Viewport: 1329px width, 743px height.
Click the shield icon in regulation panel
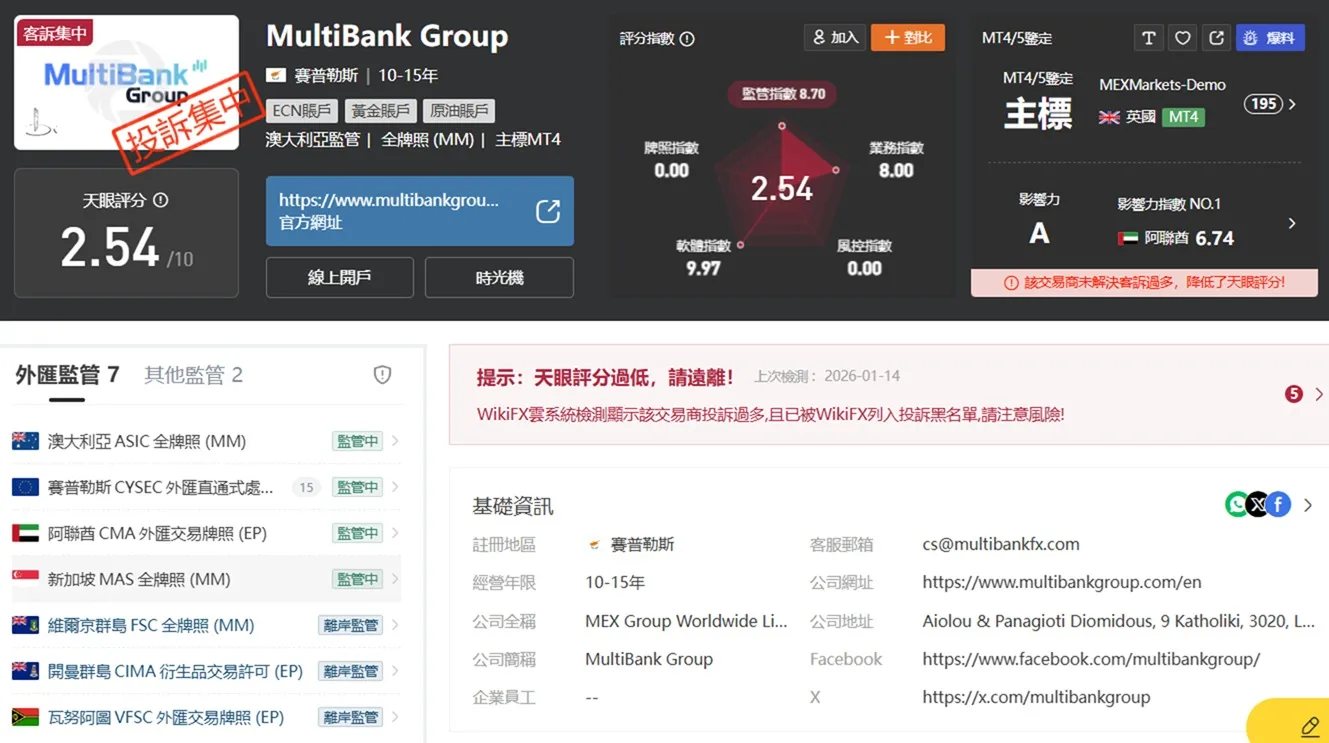382,375
